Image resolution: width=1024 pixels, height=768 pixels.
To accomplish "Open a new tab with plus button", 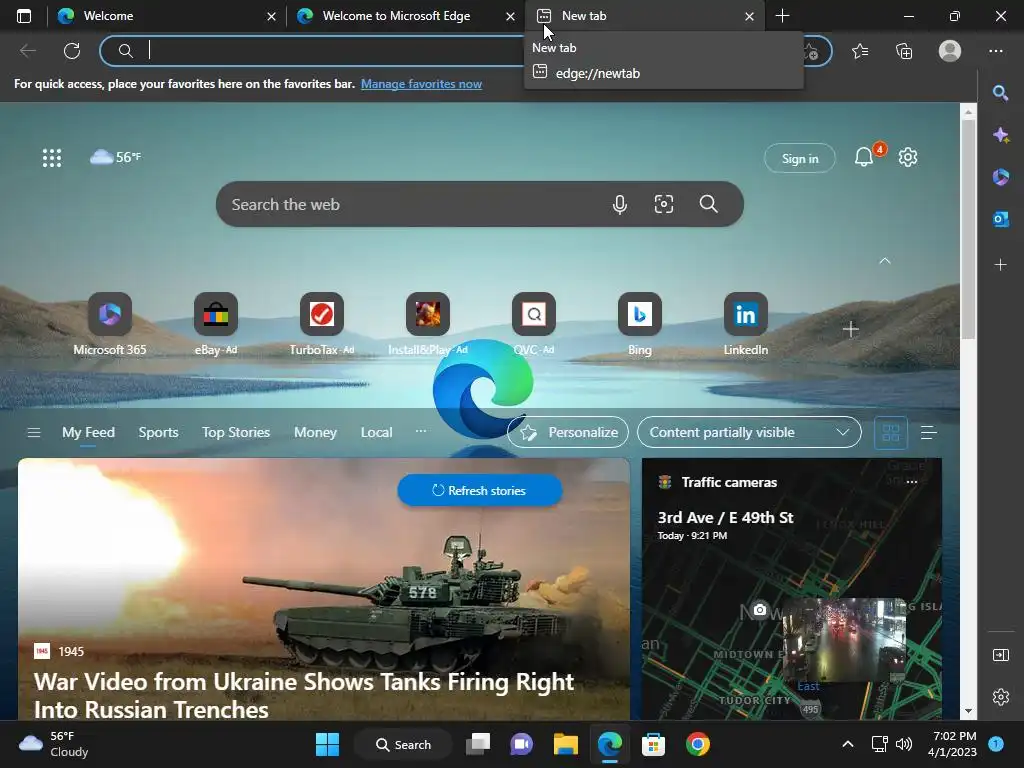I will [782, 16].
